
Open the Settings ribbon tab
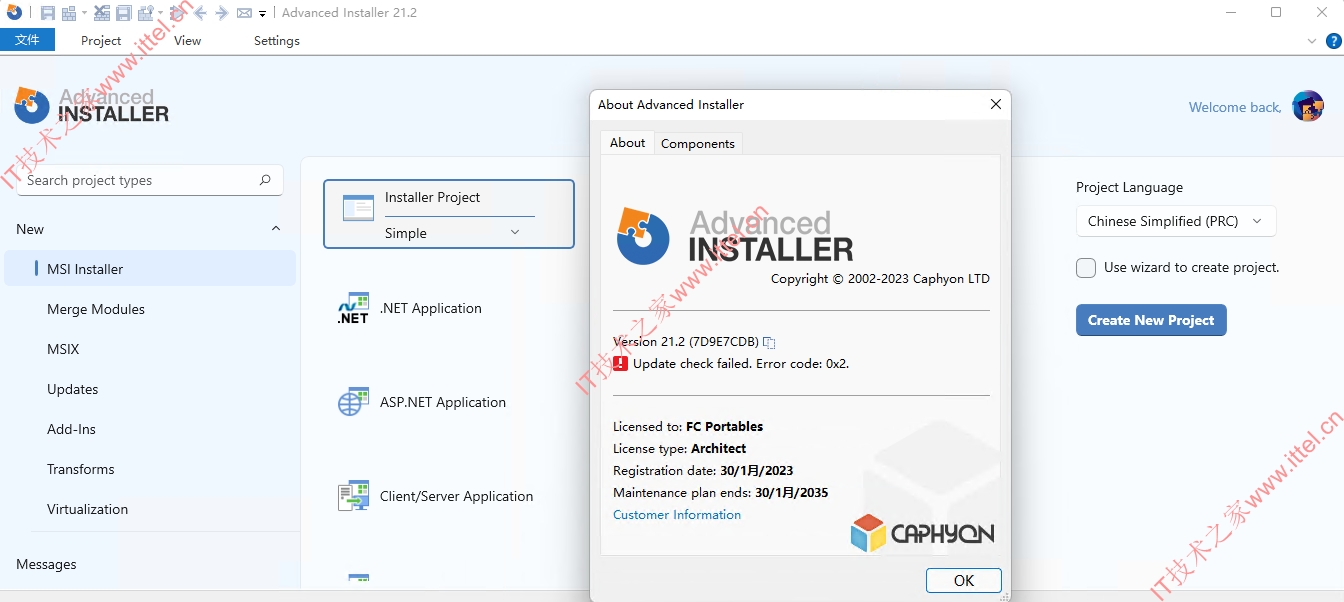[277, 41]
